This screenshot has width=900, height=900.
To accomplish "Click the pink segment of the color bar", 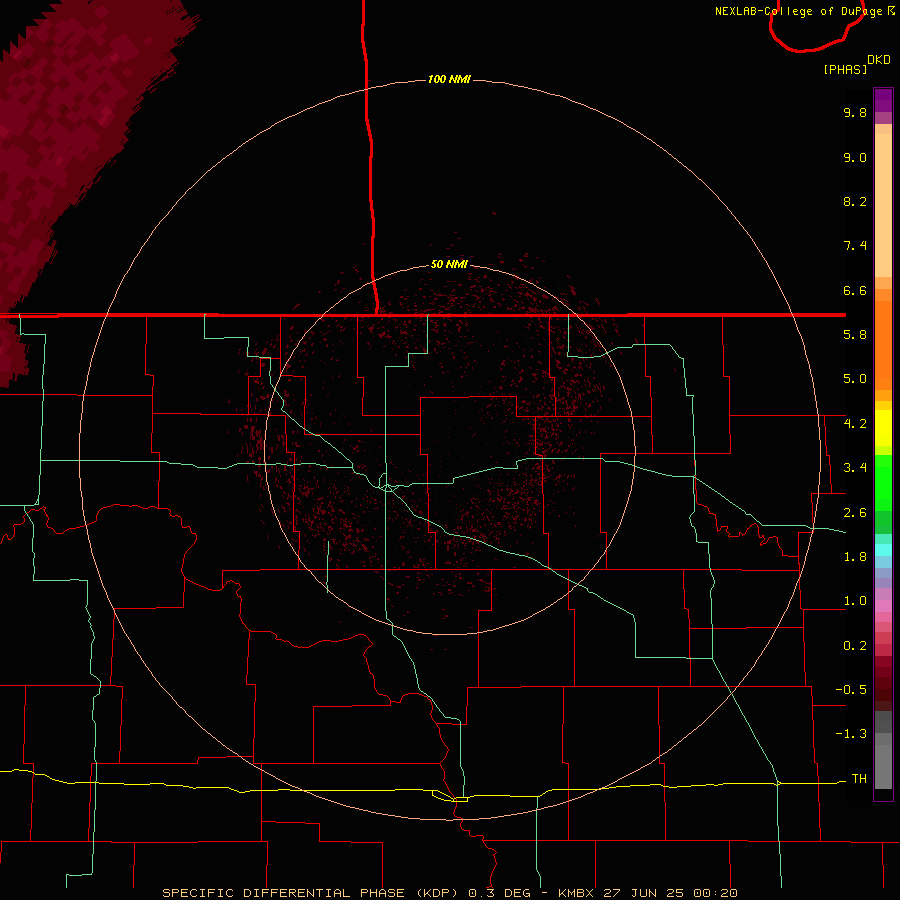I will point(883,606).
